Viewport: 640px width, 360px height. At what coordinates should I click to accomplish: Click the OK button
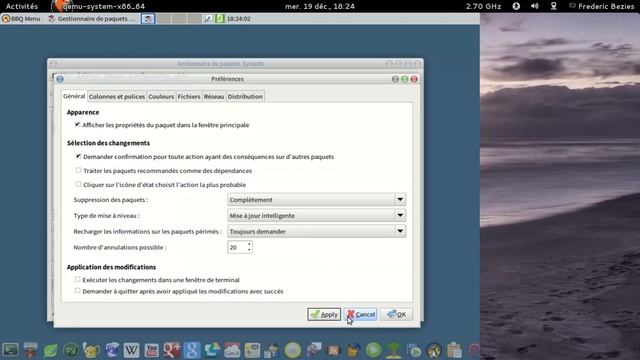point(396,314)
